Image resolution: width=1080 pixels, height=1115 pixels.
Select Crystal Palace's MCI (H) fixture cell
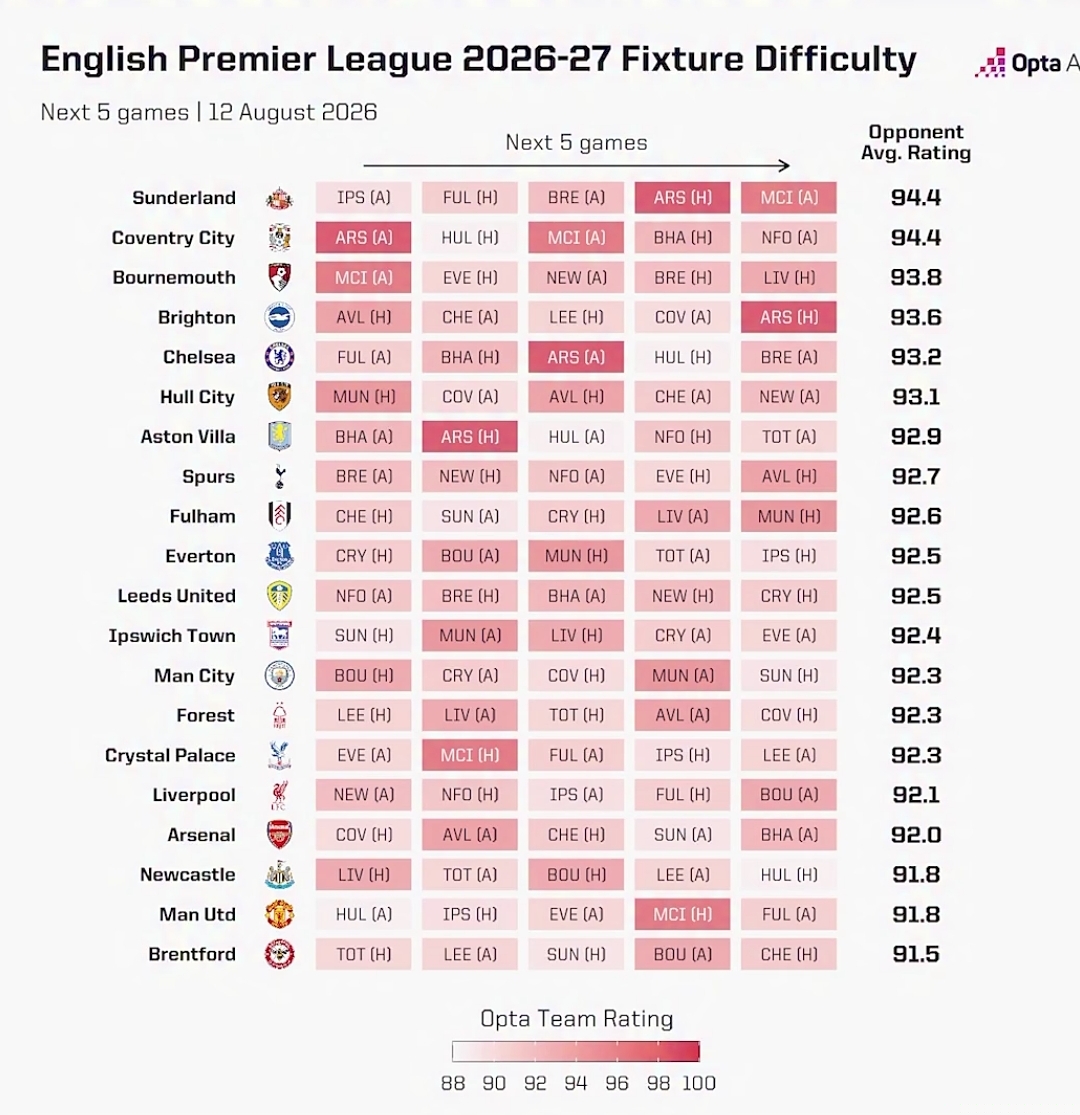[x=470, y=755]
